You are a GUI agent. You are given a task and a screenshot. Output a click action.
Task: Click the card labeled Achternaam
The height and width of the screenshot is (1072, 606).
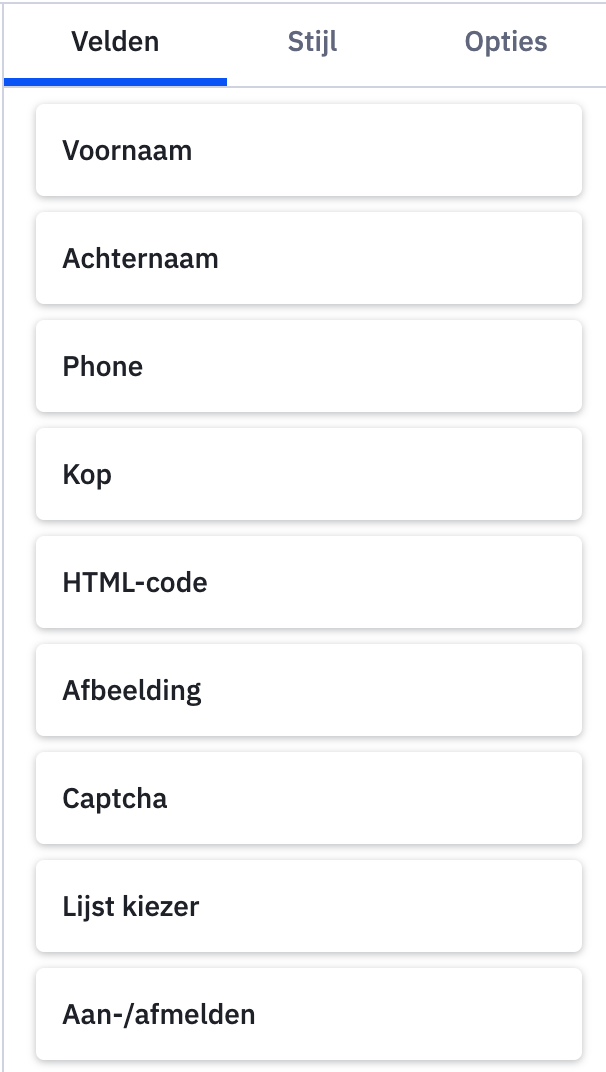(x=308, y=259)
